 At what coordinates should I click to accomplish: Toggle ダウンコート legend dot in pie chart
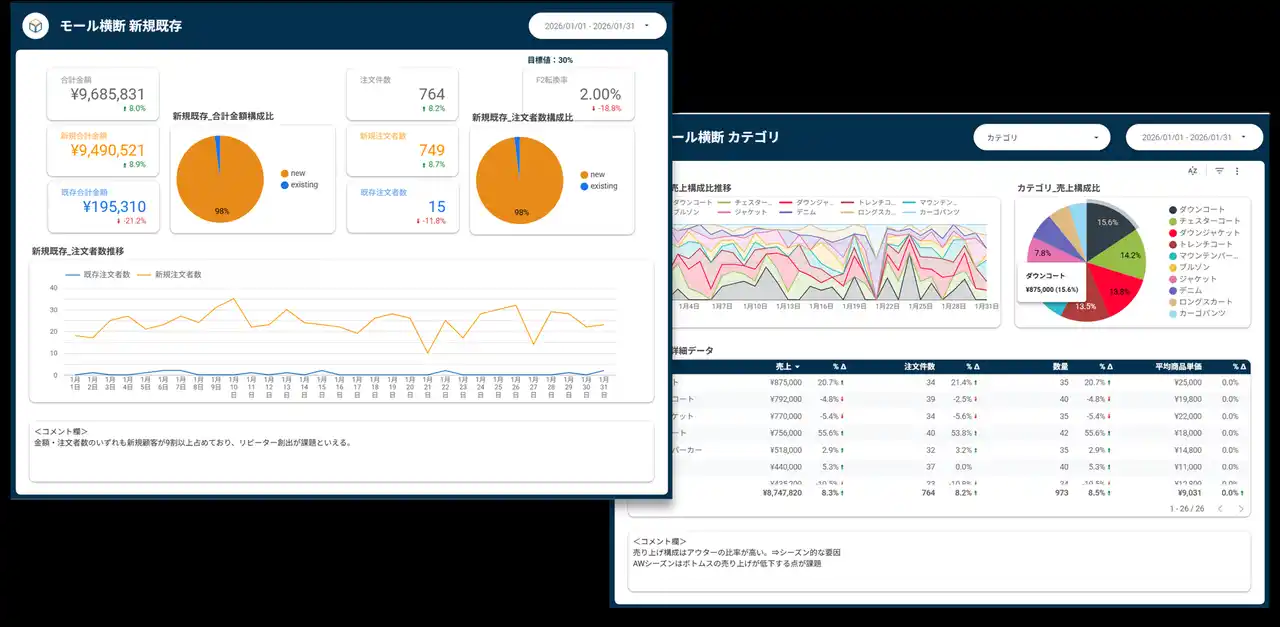click(x=1172, y=209)
